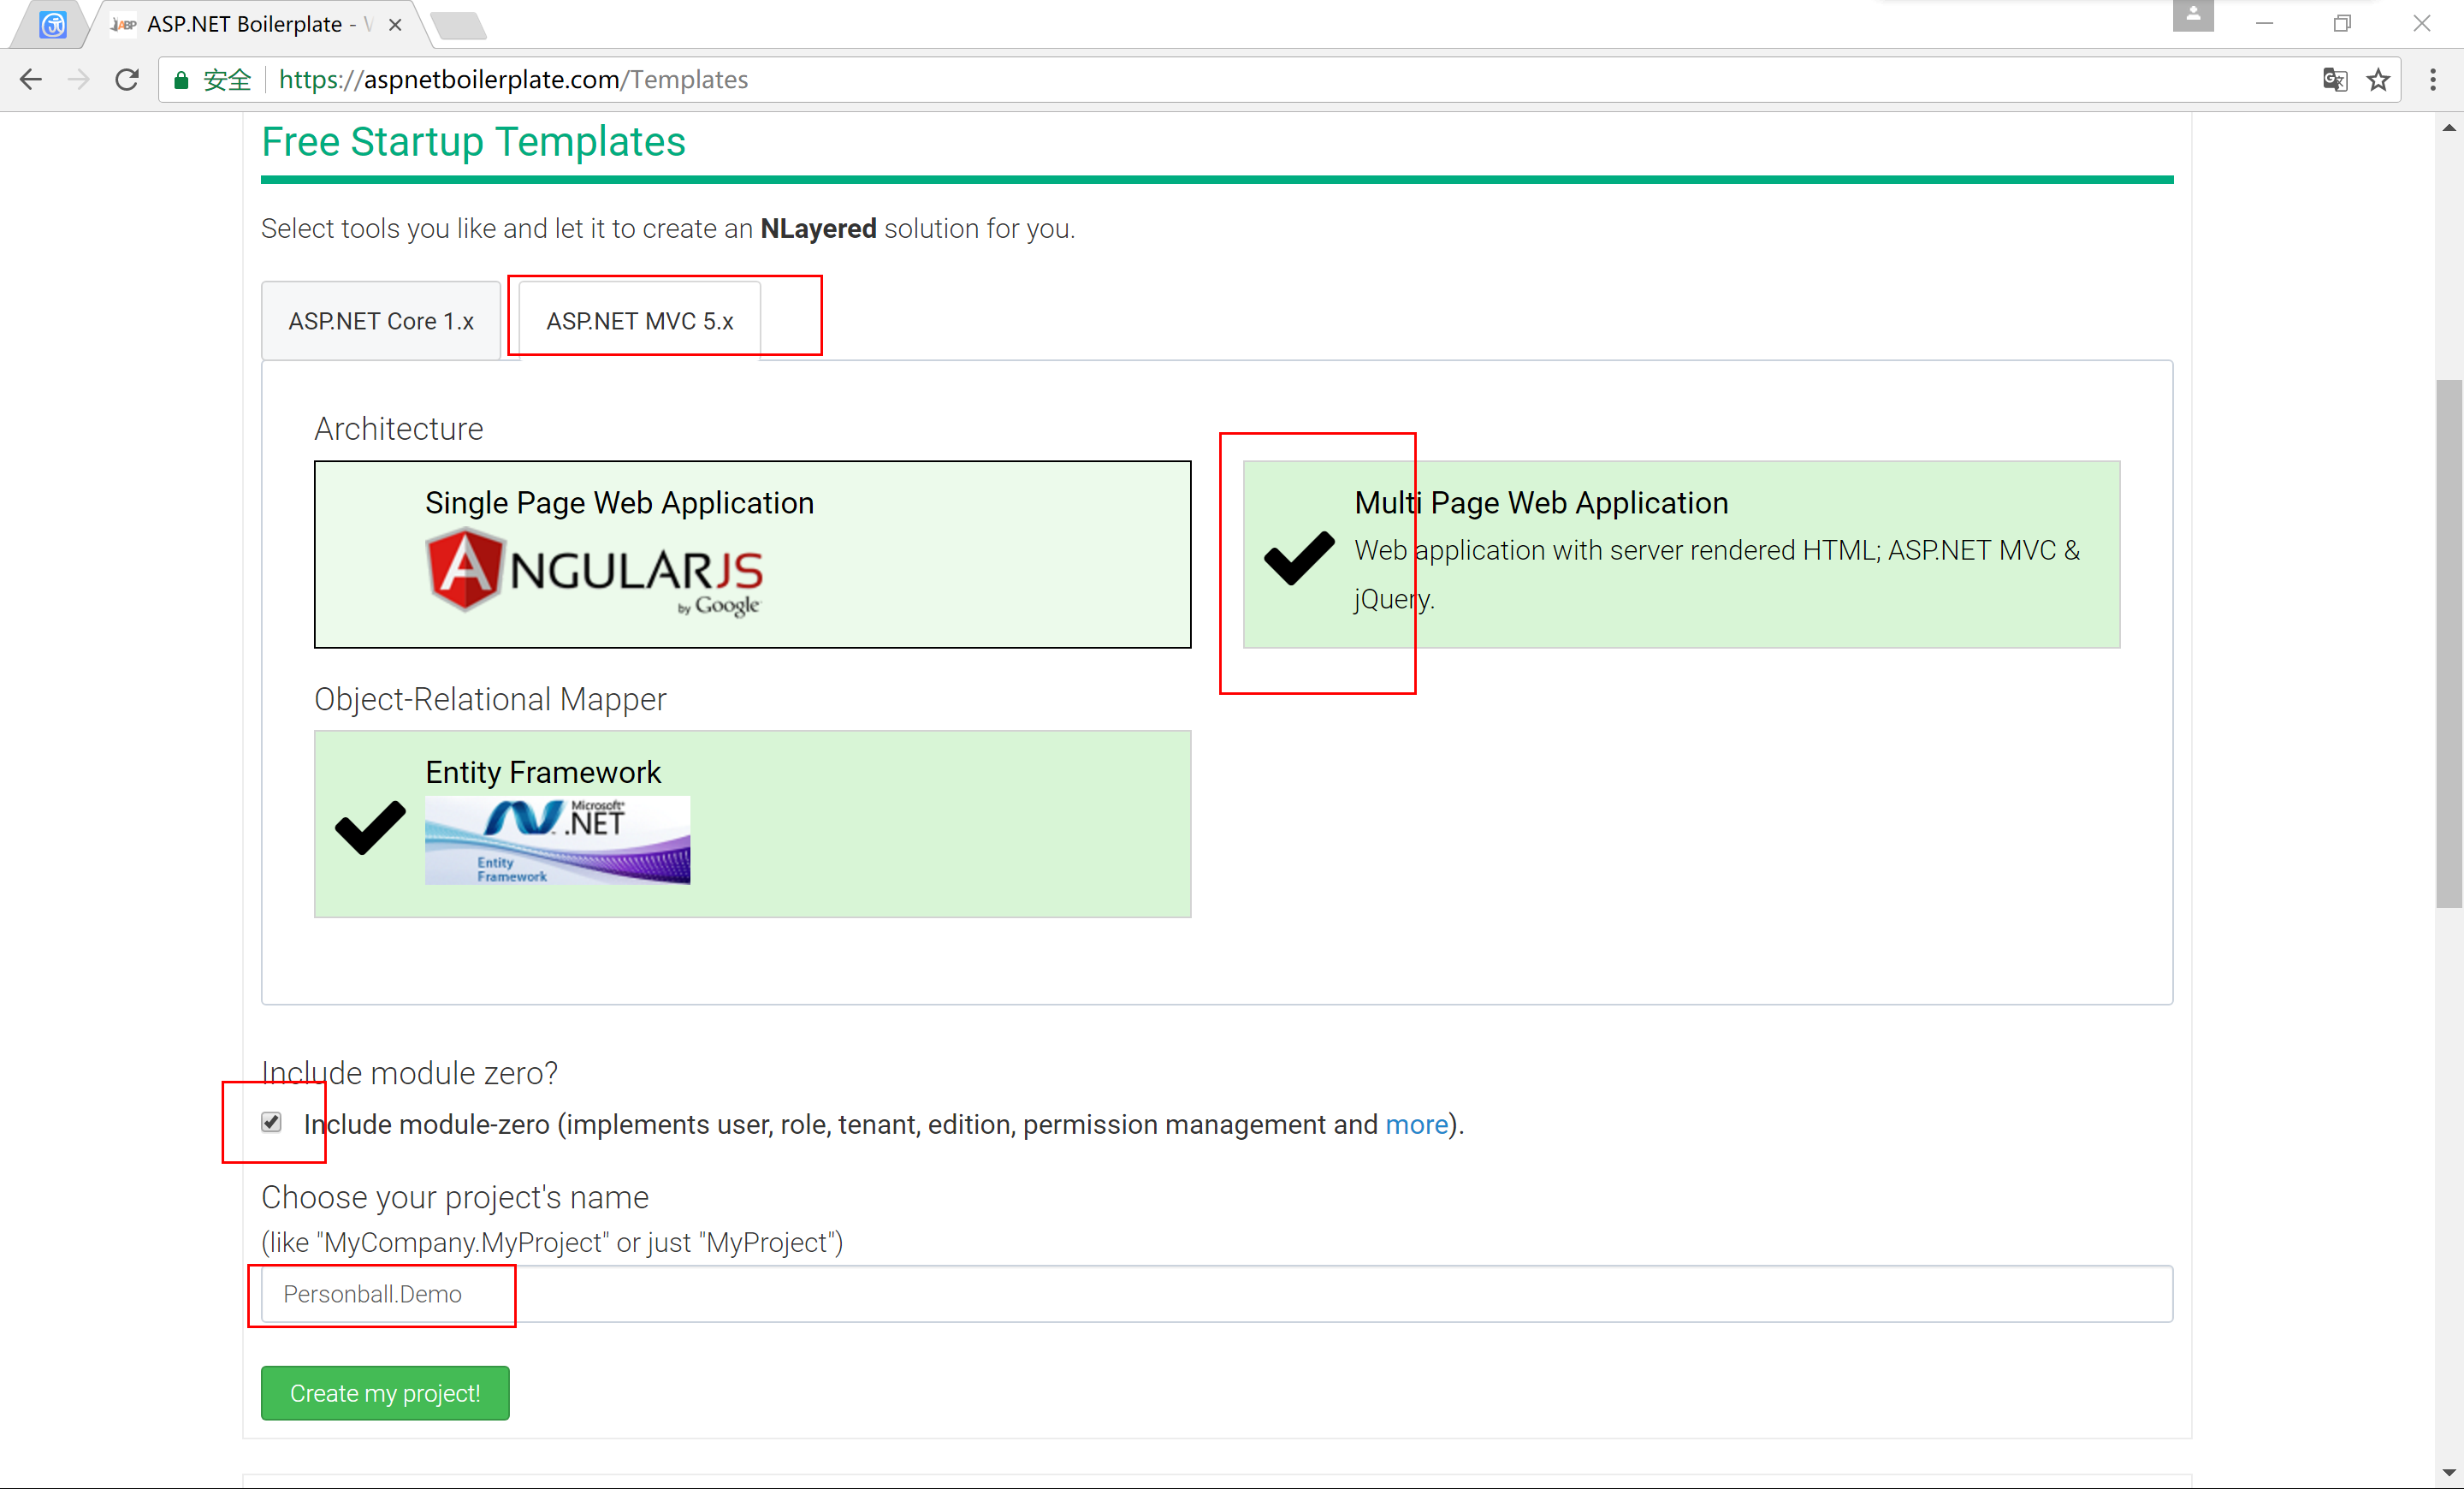
Task: Click the scrollbar down arrow
Action: (2449, 1472)
